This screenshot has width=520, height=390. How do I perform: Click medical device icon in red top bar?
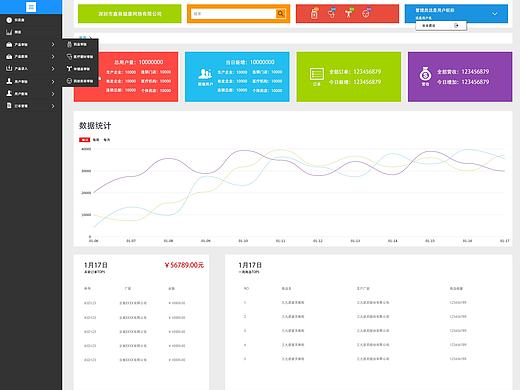tap(332, 13)
